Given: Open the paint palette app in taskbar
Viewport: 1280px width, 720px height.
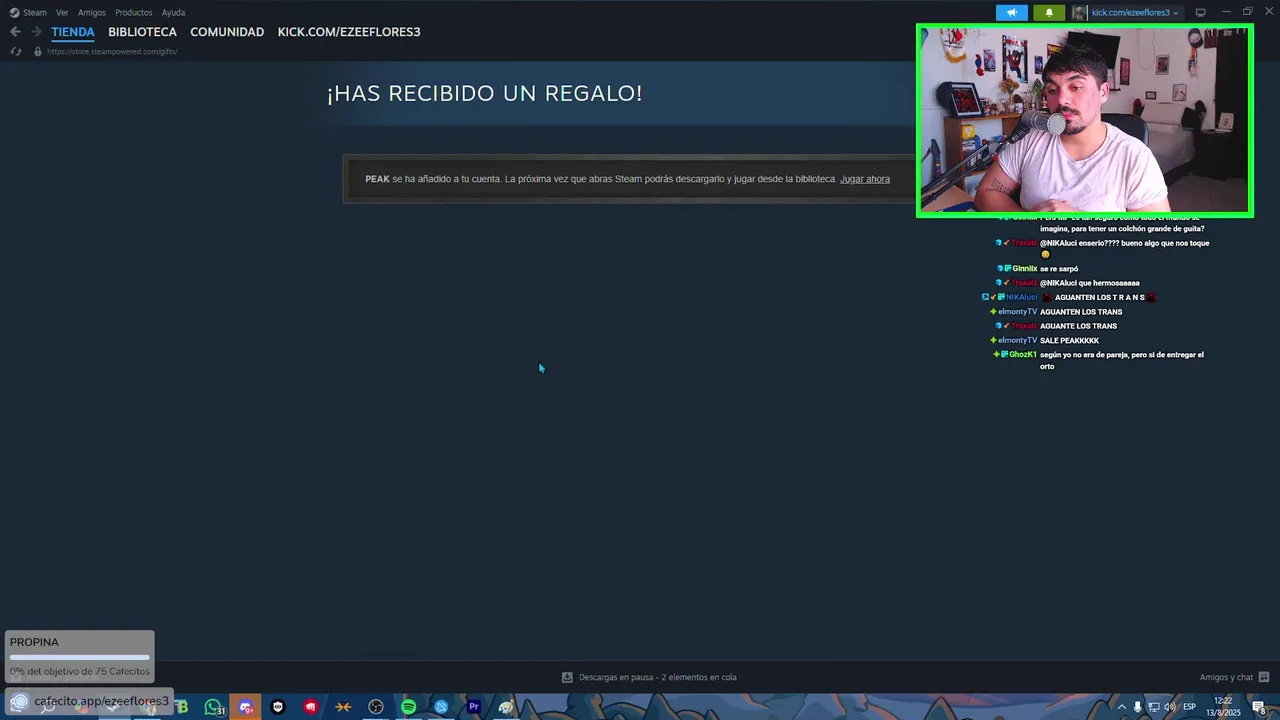Looking at the screenshot, I should [x=506, y=707].
